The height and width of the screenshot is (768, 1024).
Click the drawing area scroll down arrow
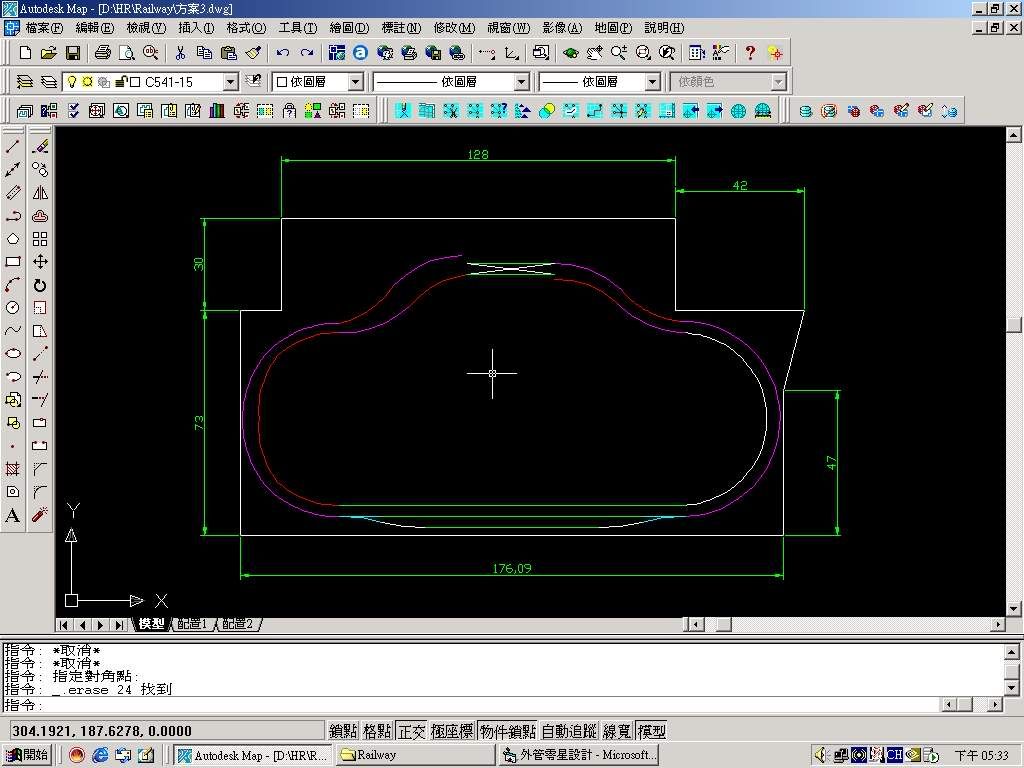[x=1014, y=609]
